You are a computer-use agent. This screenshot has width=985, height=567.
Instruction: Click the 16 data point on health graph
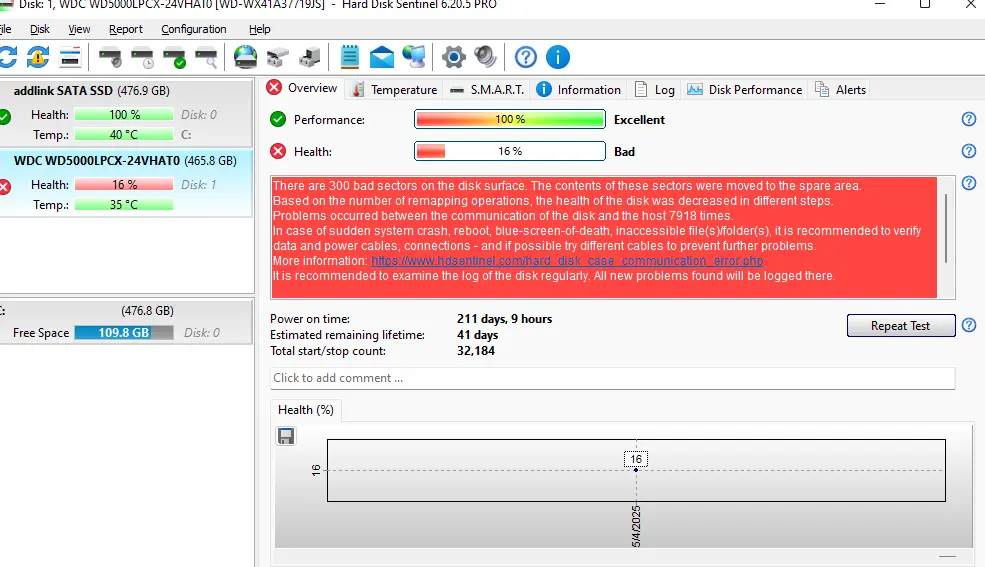coord(636,470)
